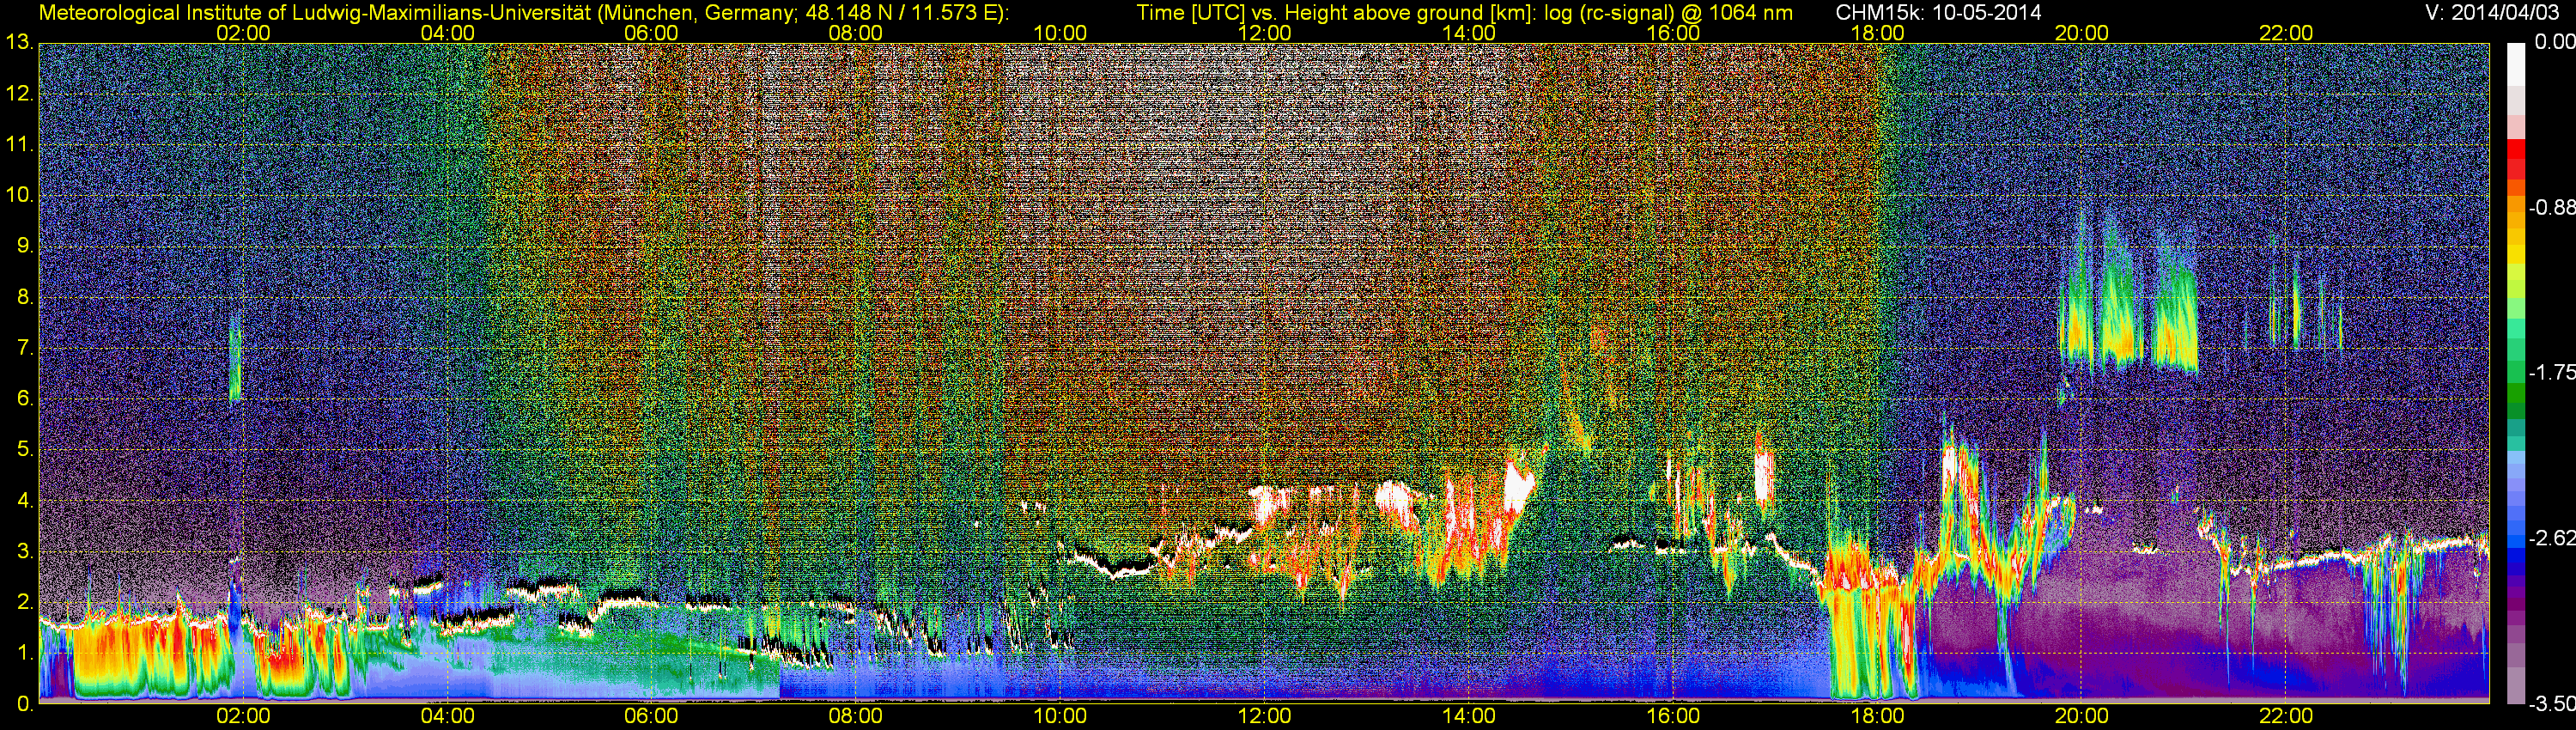
Task: Select the 16:00 label on the top time axis
Action: point(1673,33)
